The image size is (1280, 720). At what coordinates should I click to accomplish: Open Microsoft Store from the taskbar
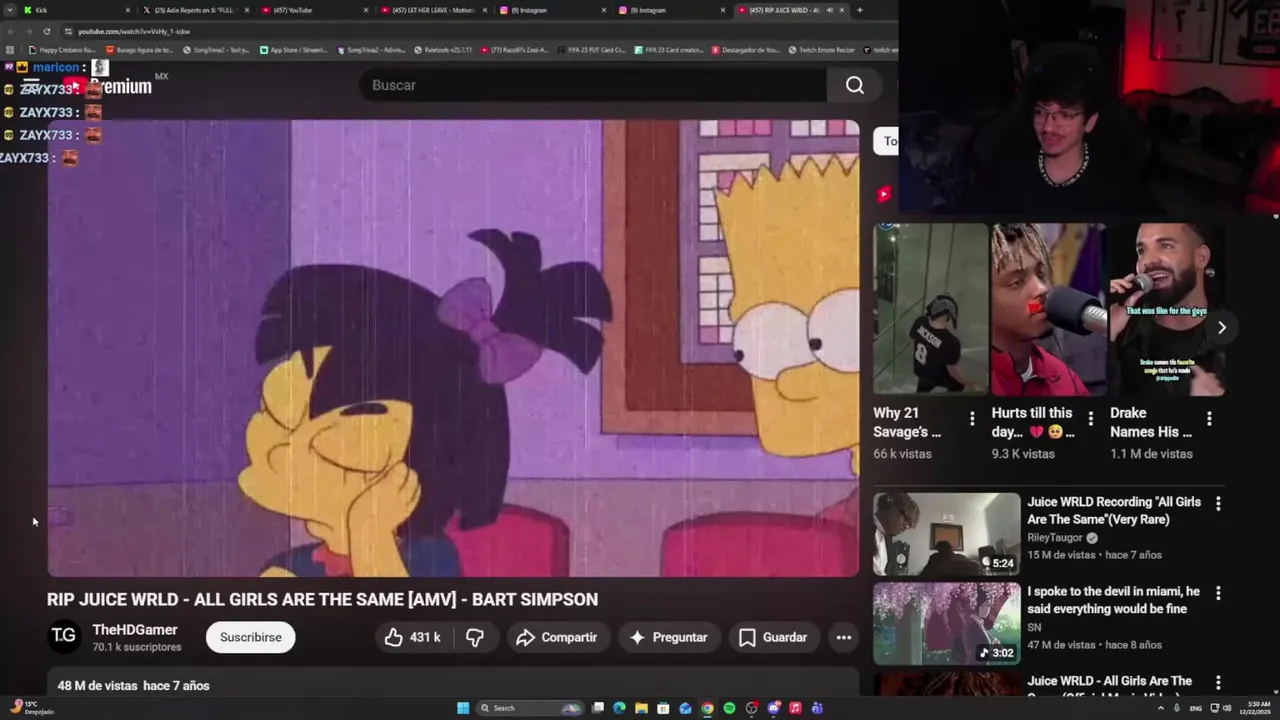pos(663,708)
